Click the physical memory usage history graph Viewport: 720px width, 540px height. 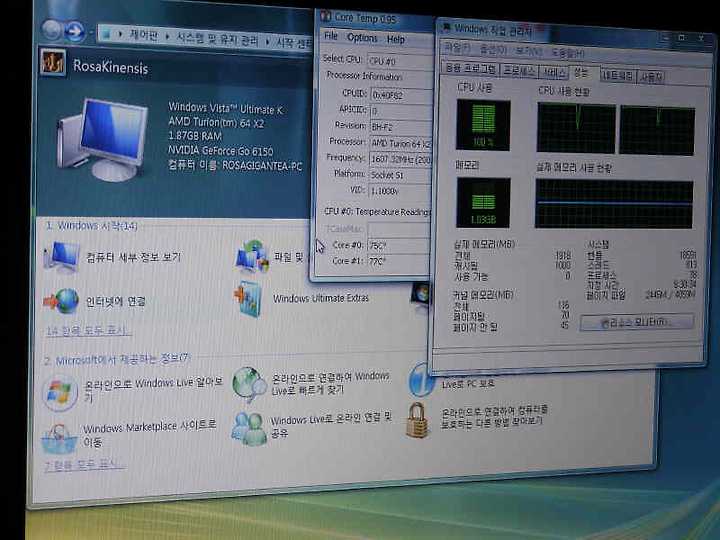[x=614, y=203]
